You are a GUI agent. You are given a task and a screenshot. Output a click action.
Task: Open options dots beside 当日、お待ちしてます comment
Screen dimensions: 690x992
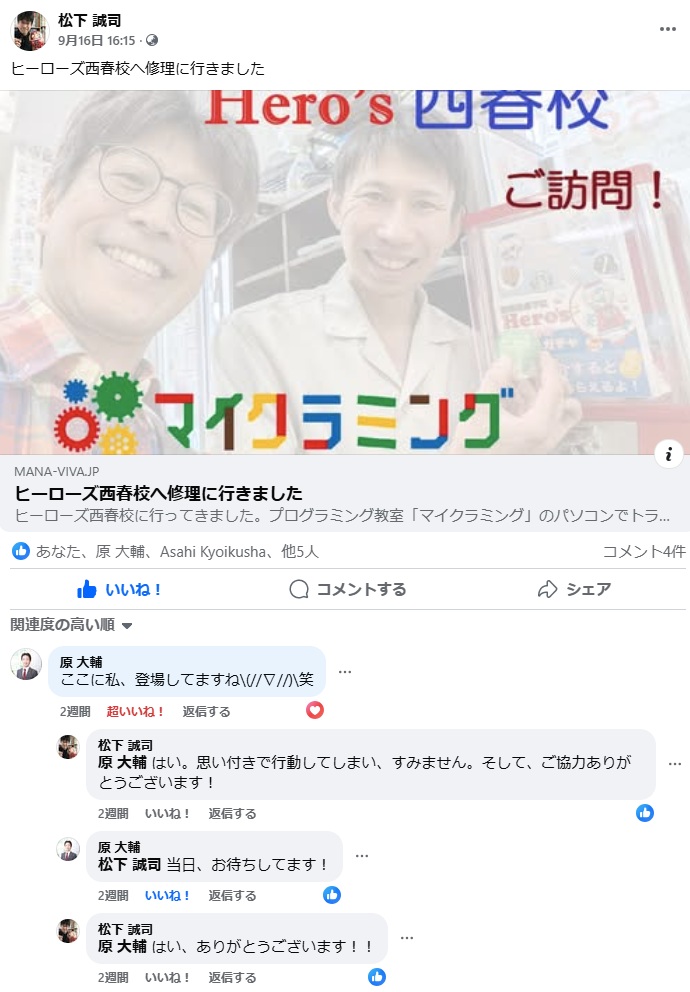tap(362, 856)
